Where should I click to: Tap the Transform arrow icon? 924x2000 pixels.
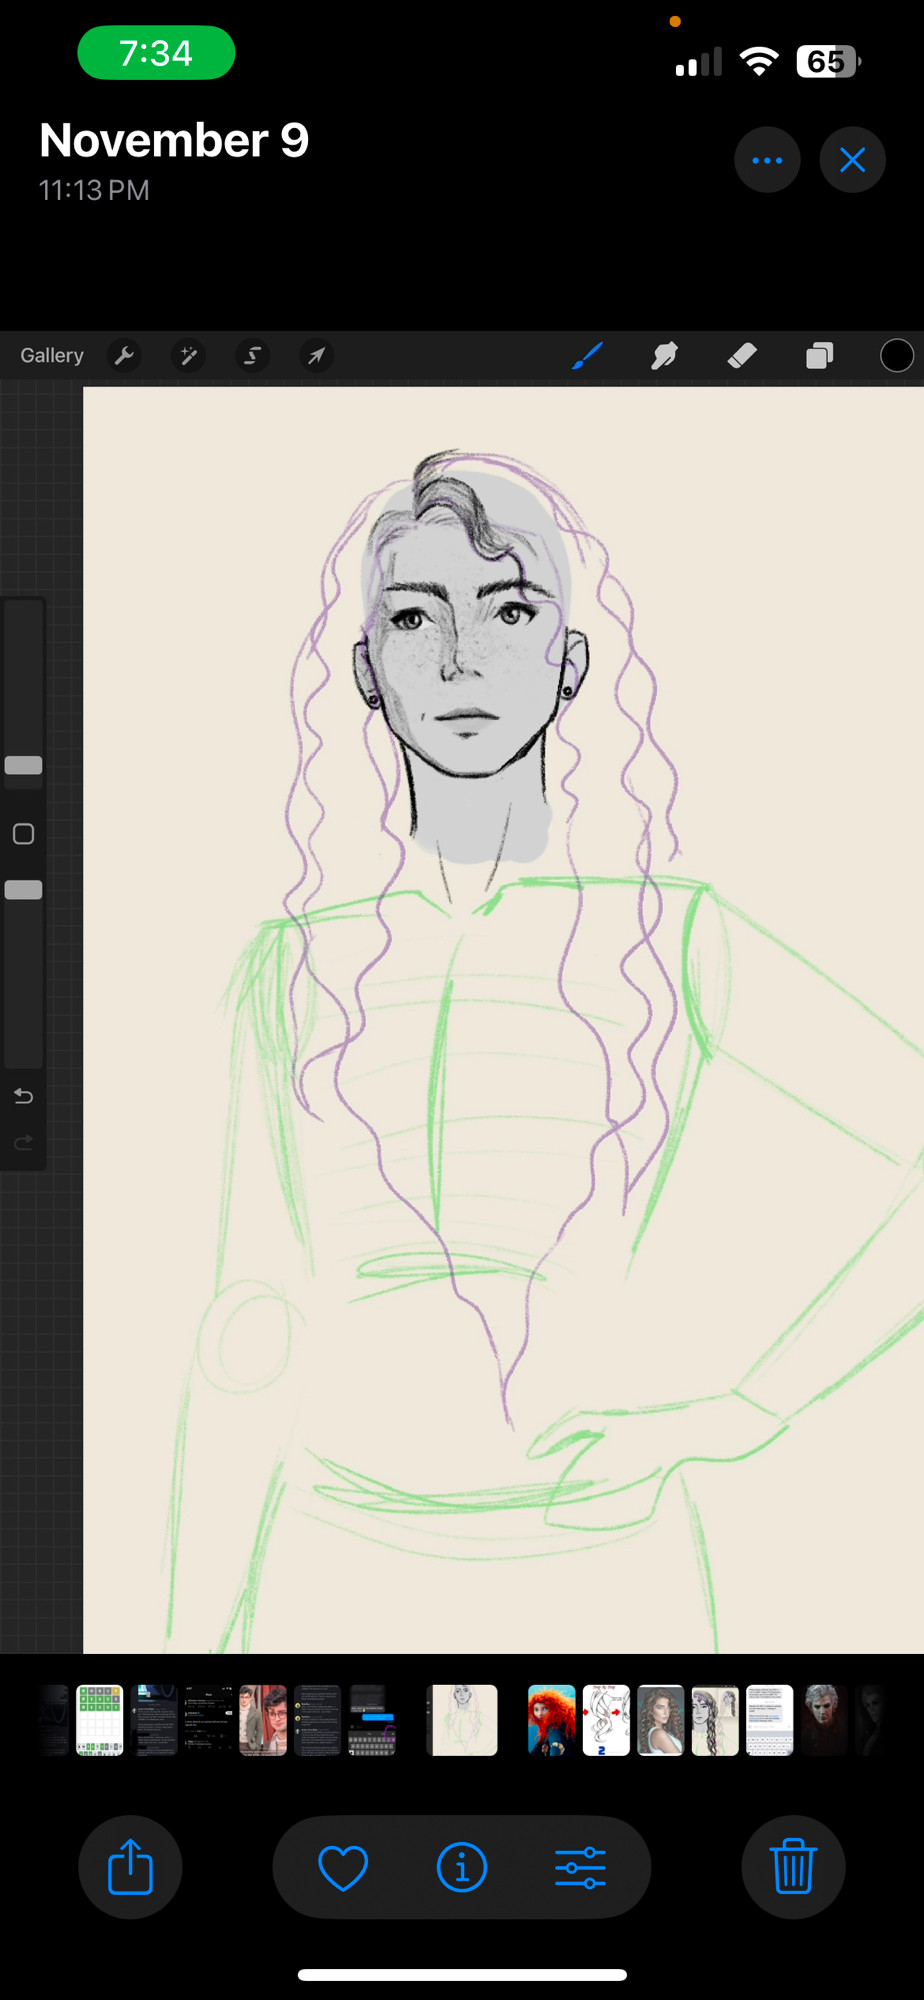pos(316,356)
